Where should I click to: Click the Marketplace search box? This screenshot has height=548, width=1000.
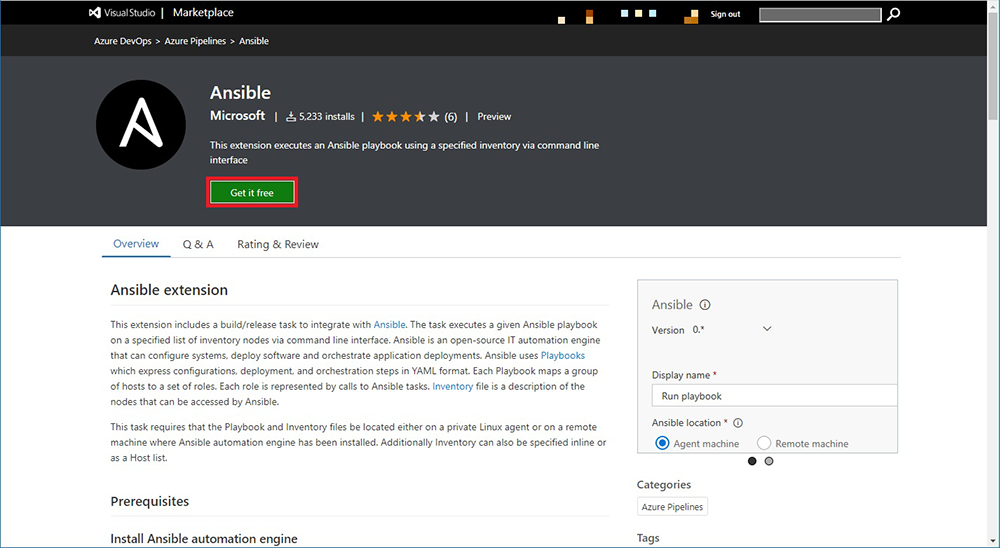(x=820, y=15)
